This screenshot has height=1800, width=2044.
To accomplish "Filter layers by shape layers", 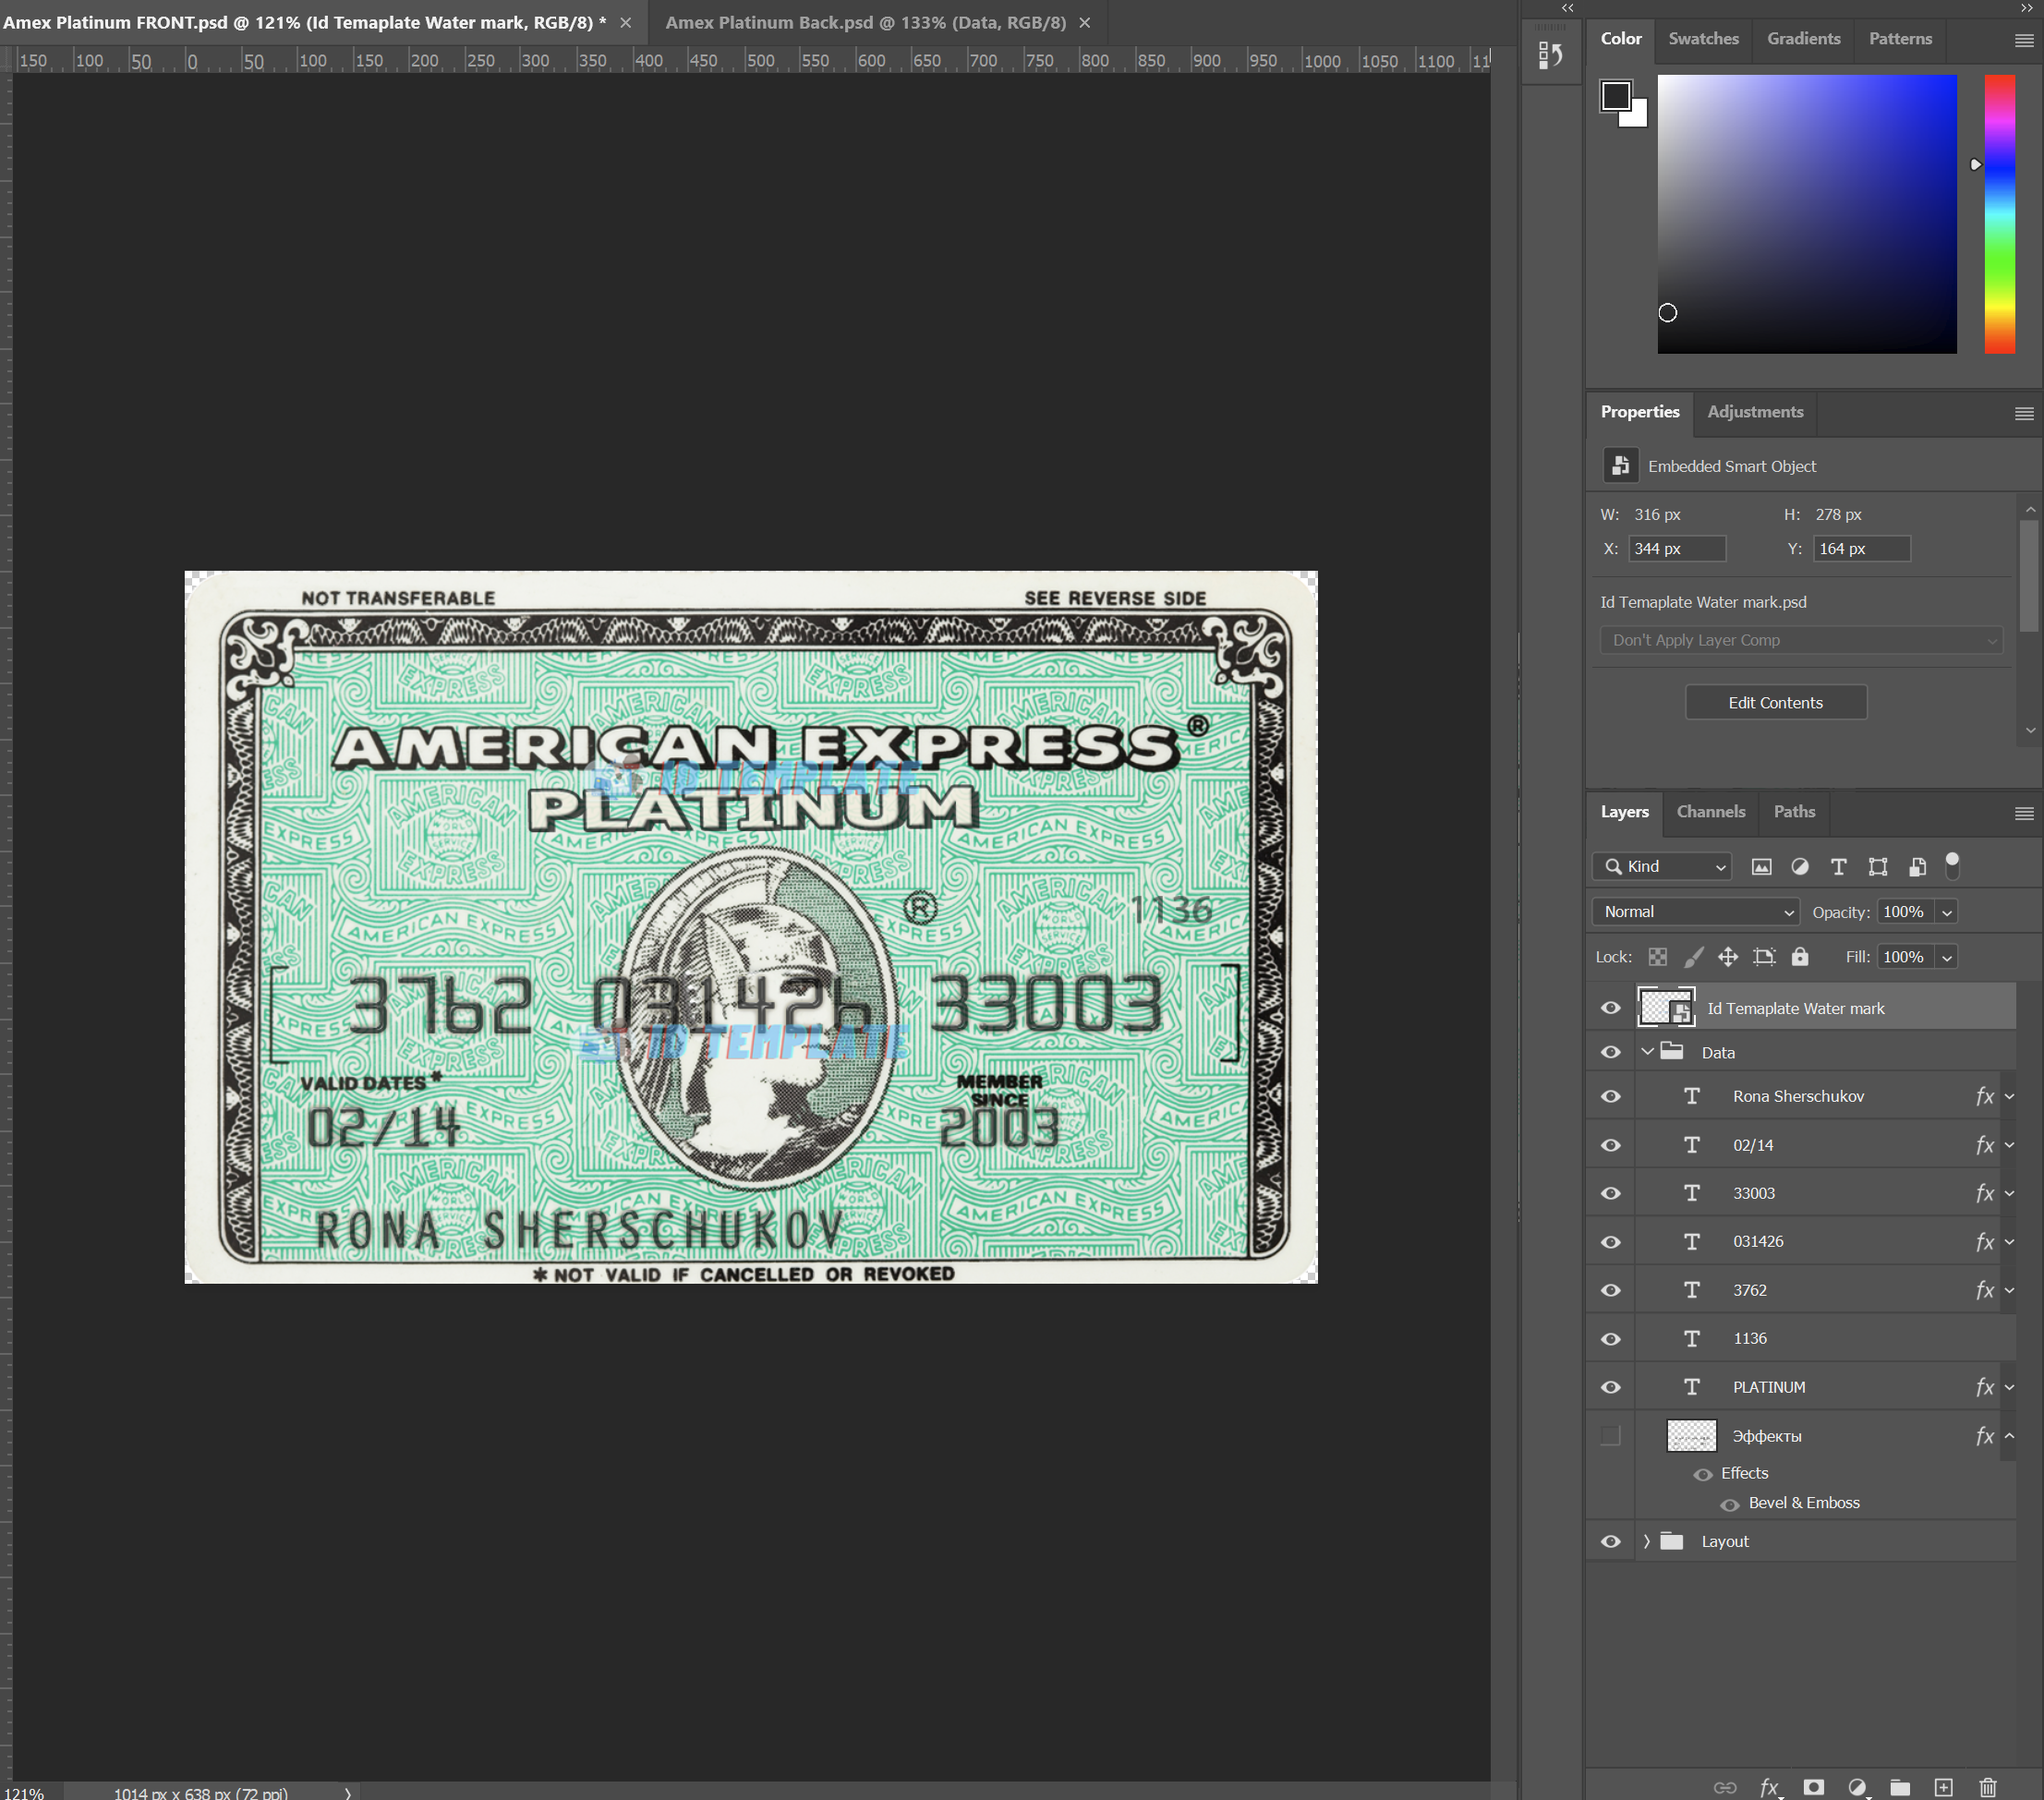I will click(1878, 867).
